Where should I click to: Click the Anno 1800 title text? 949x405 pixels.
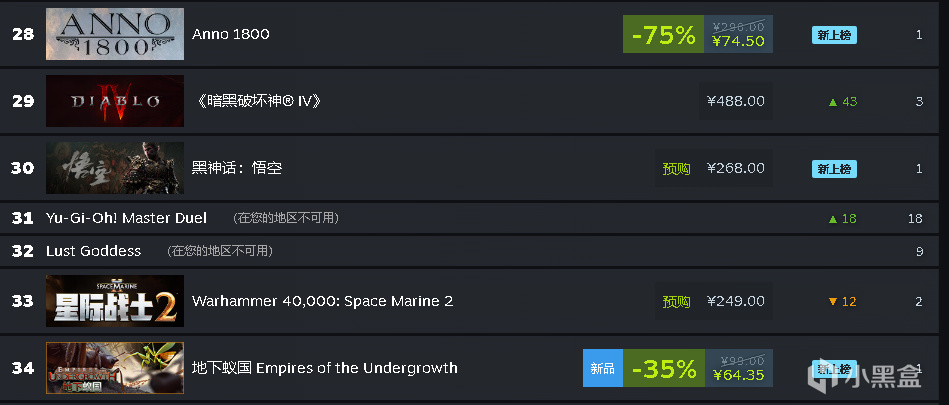click(x=231, y=34)
